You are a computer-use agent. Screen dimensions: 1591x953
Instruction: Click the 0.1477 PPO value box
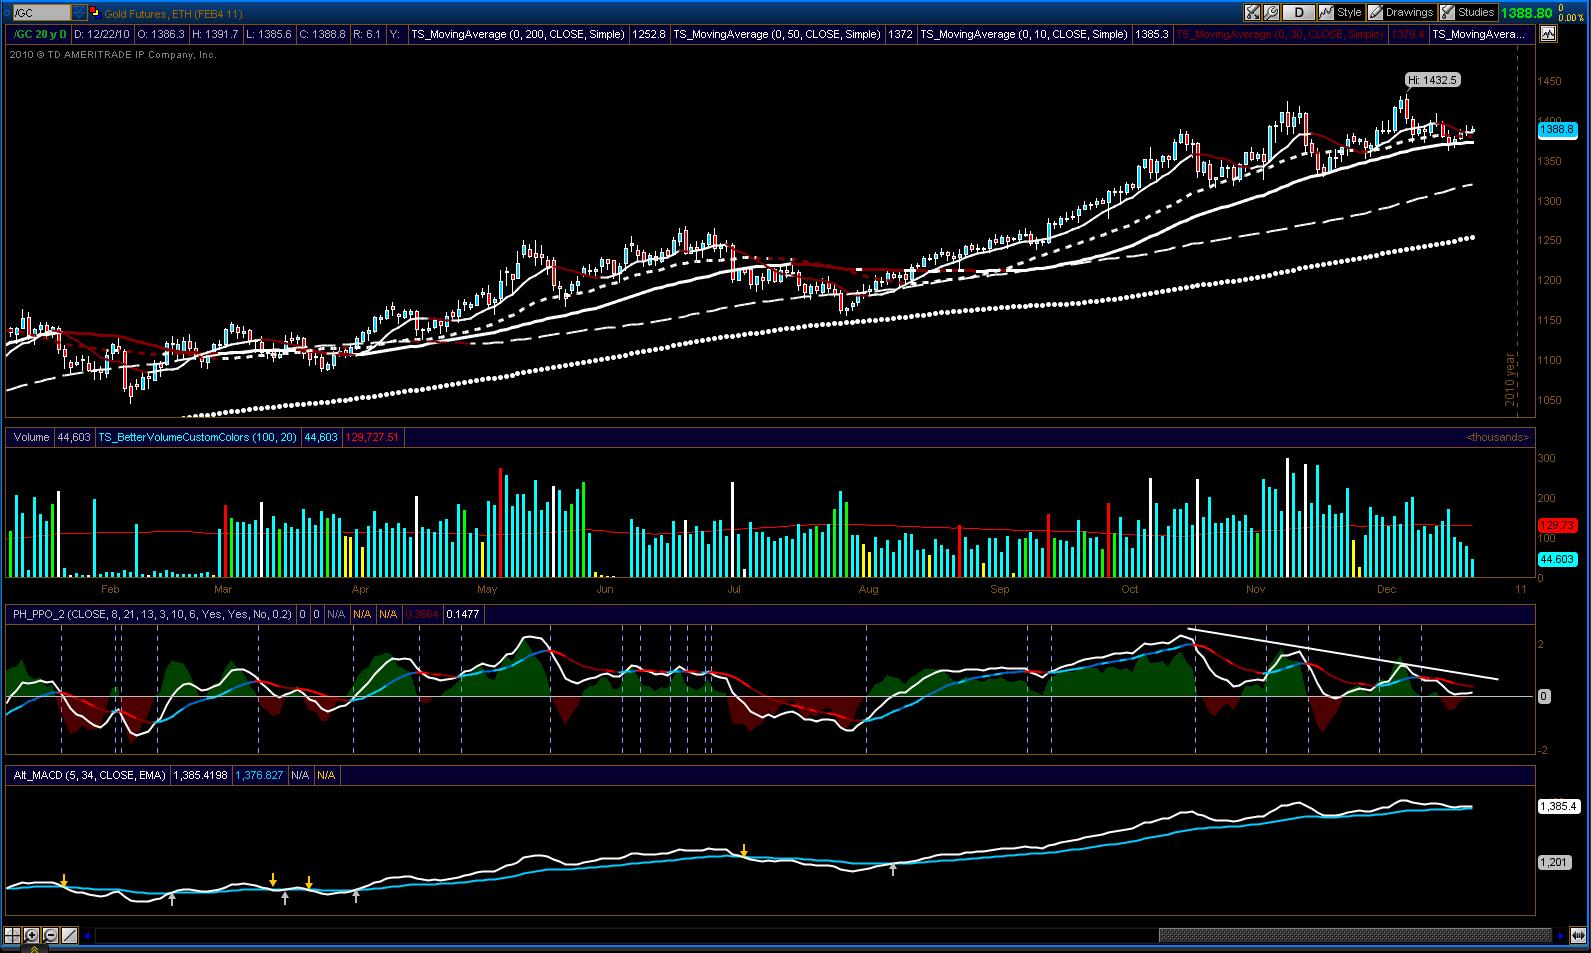(x=462, y=614)
